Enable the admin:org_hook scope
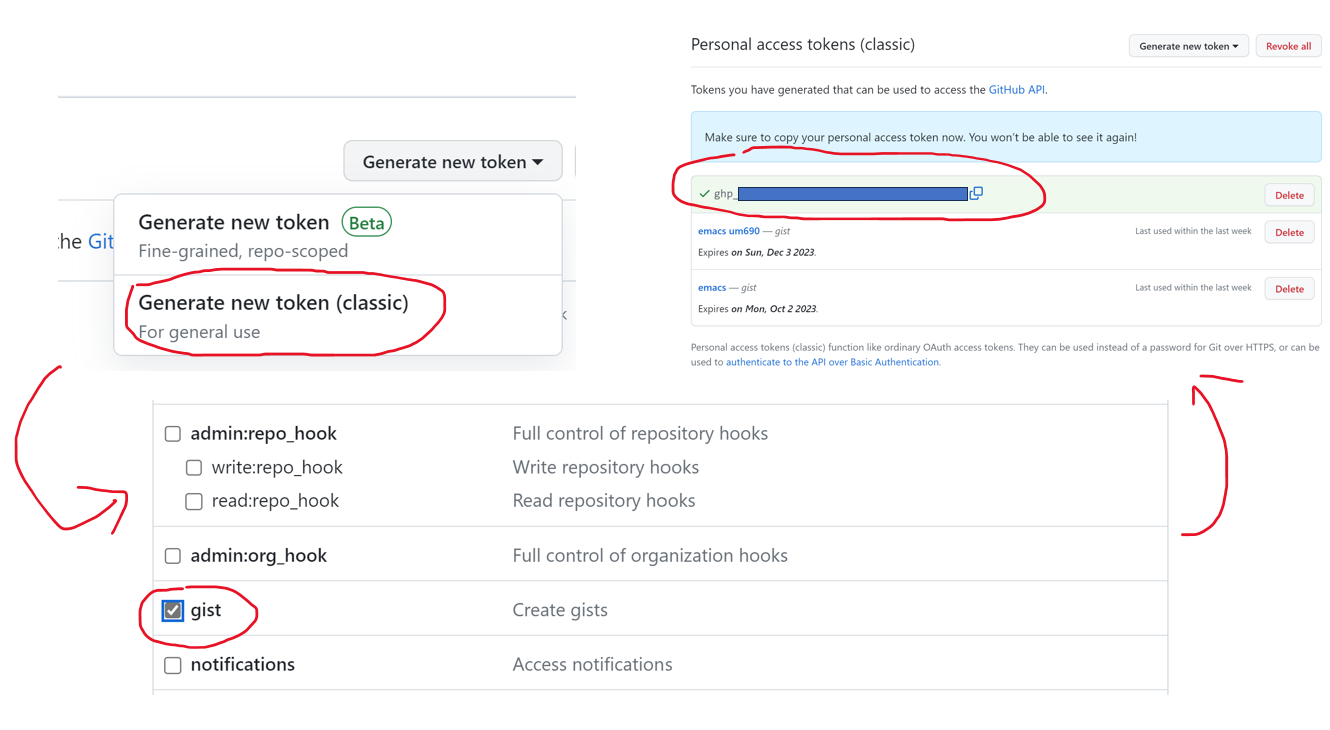 tap(173, 556)
